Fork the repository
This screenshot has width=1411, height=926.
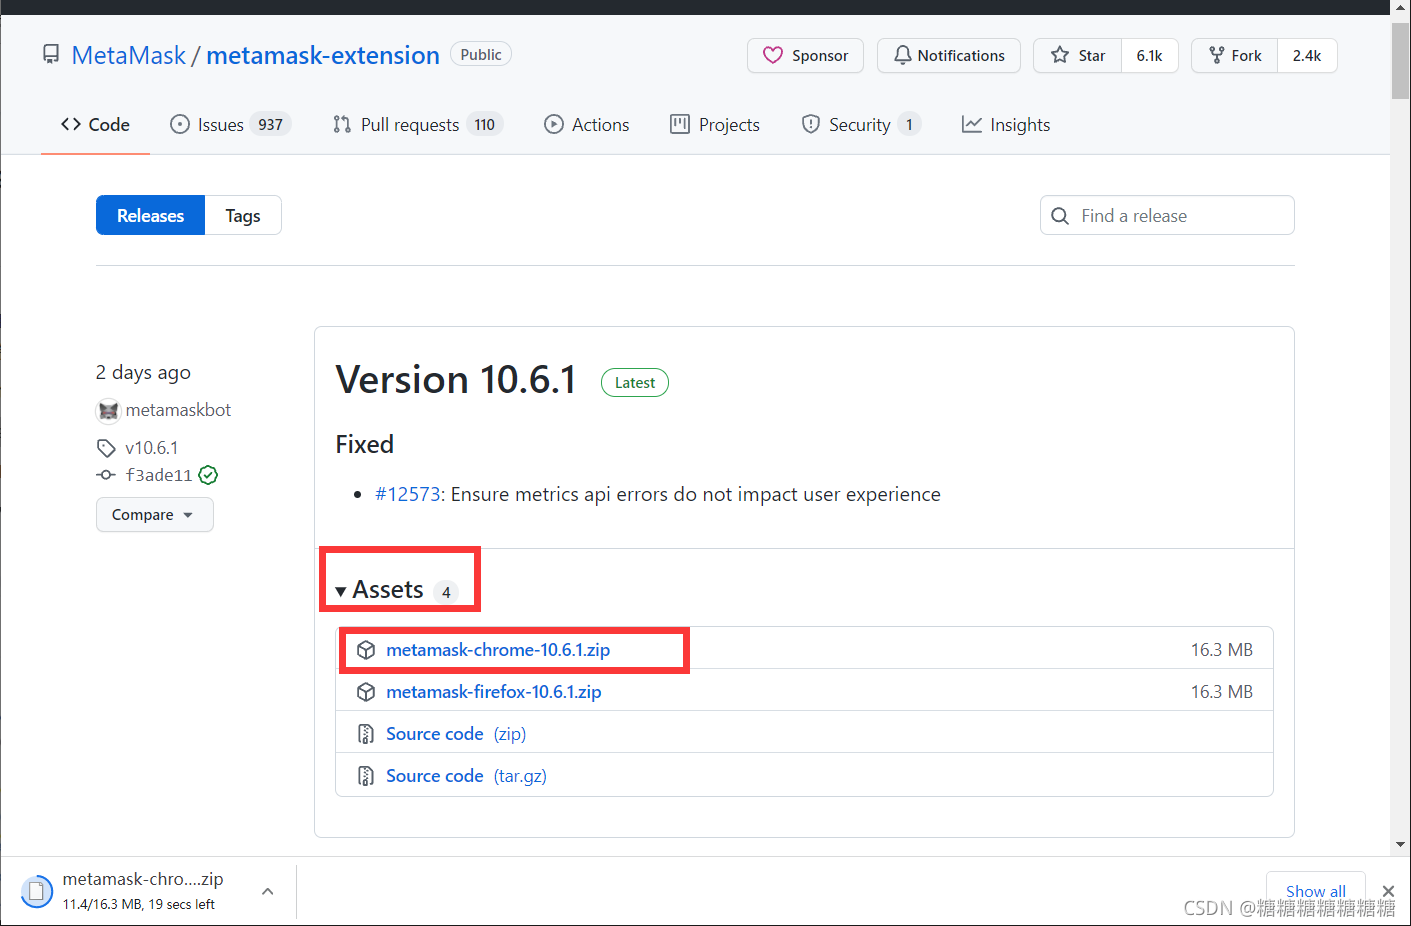[1235, 55]
